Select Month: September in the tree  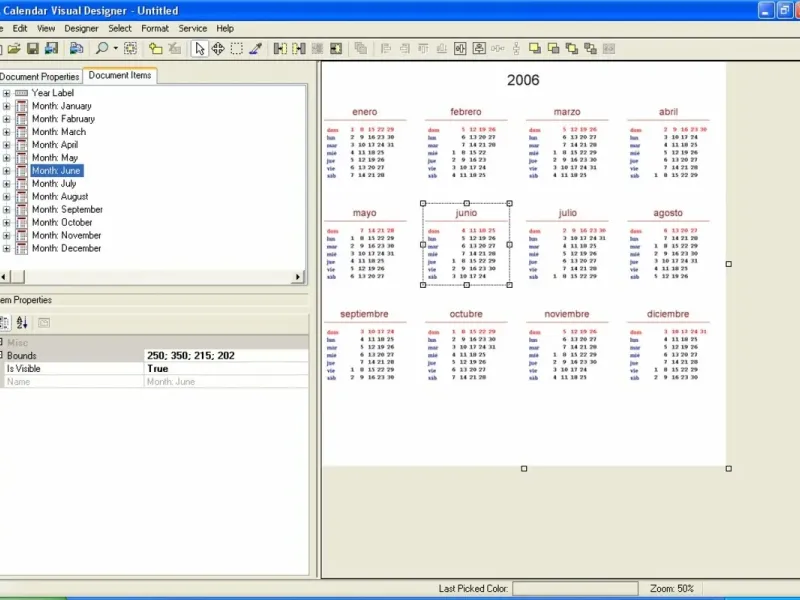(x=67, y=210)
